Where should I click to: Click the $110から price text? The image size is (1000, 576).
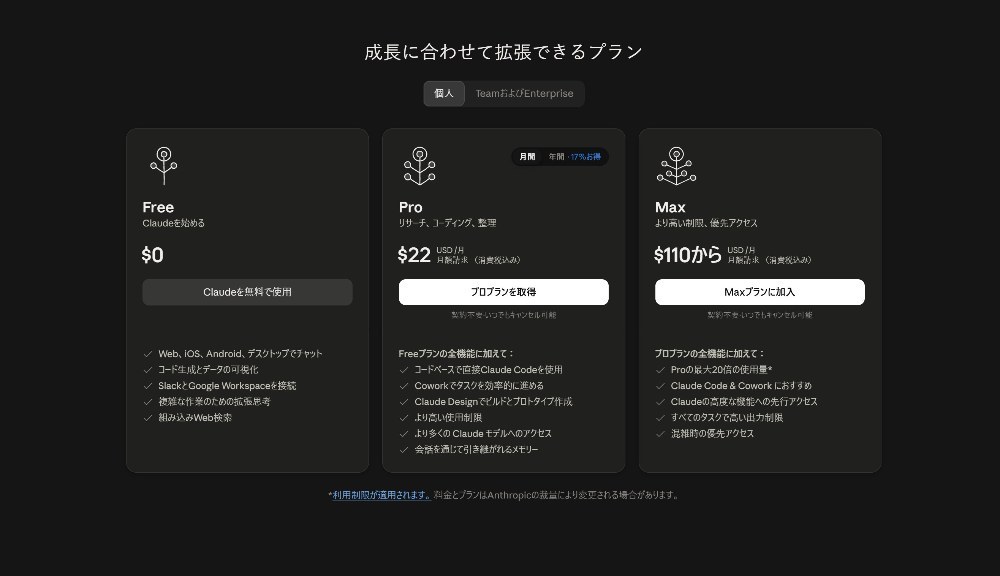[688, 255]
